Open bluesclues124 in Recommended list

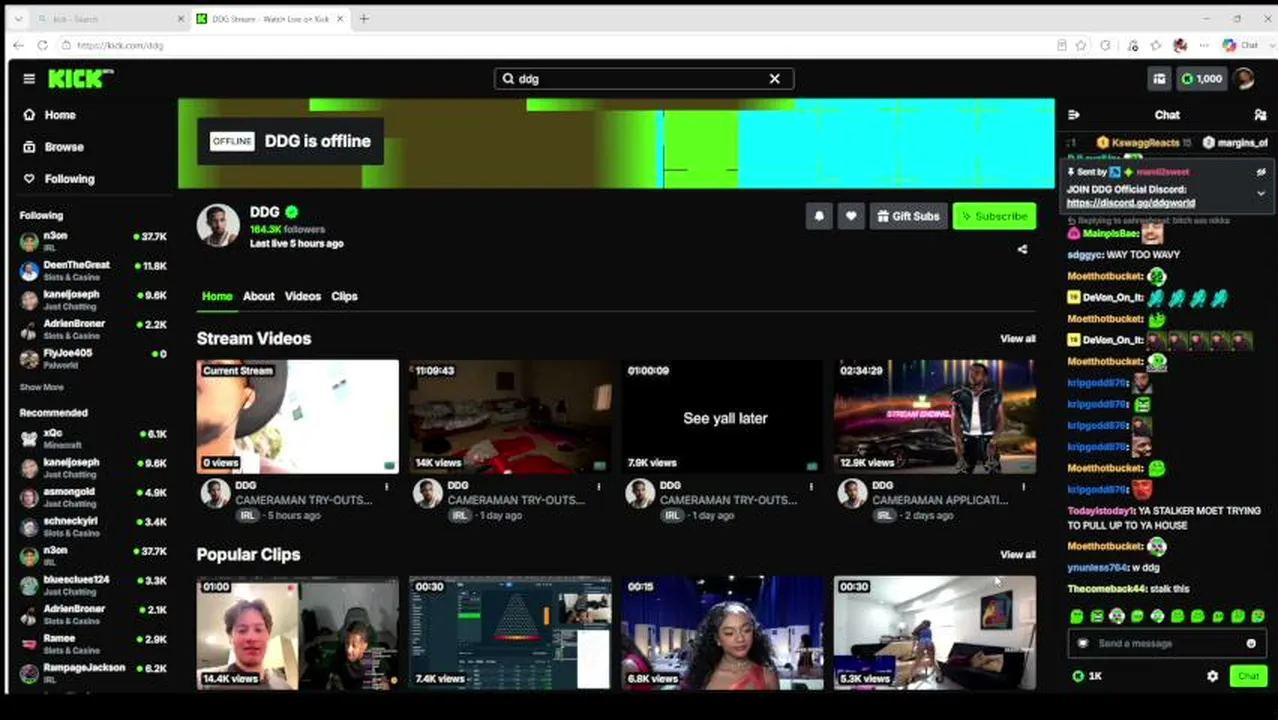[93, 585]
